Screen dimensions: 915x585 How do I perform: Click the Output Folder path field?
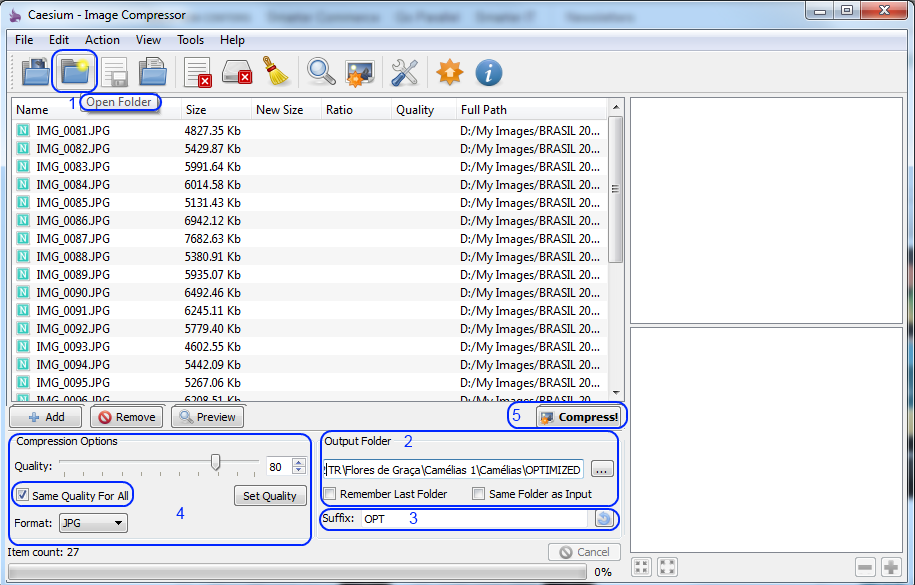pyautogui.click(x=453, y=469)
